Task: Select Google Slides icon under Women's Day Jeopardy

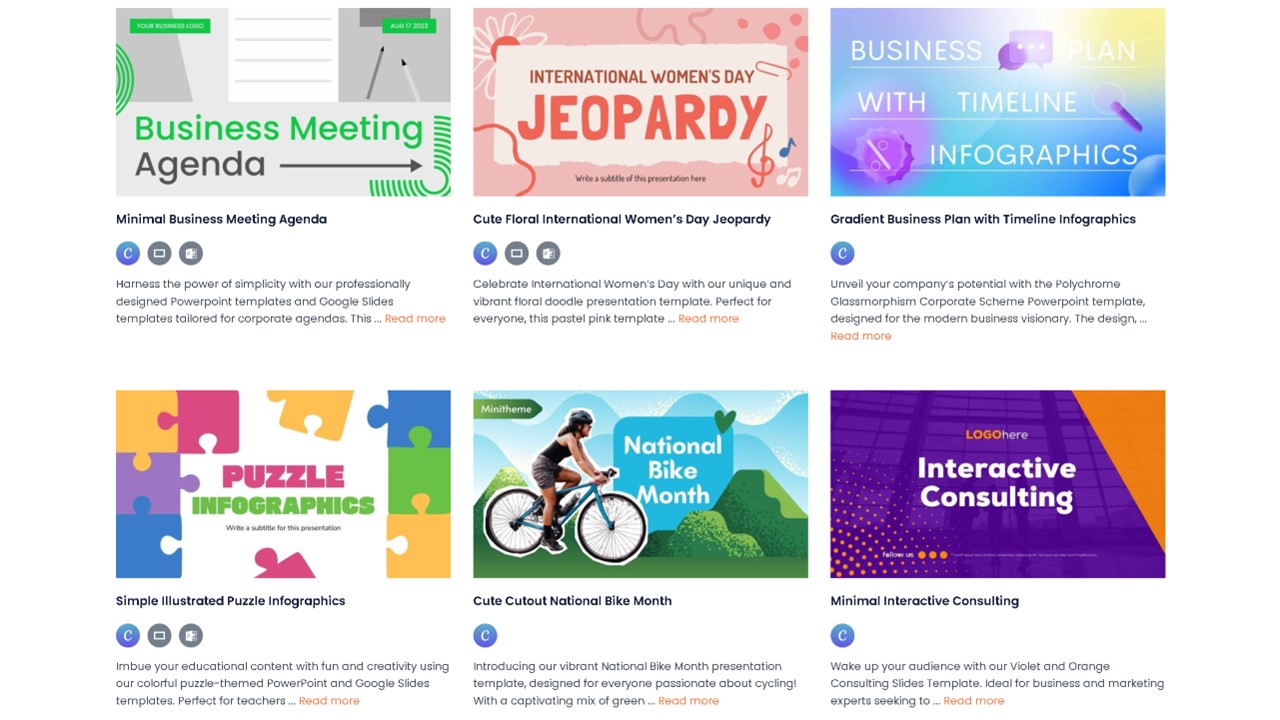Action: point(516,253)
